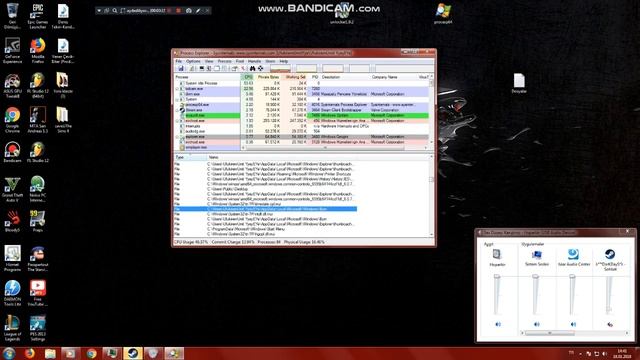Mute Sistem Sesleri in the volume mixer
Screen dimensions: 640x360
[537, 324]
